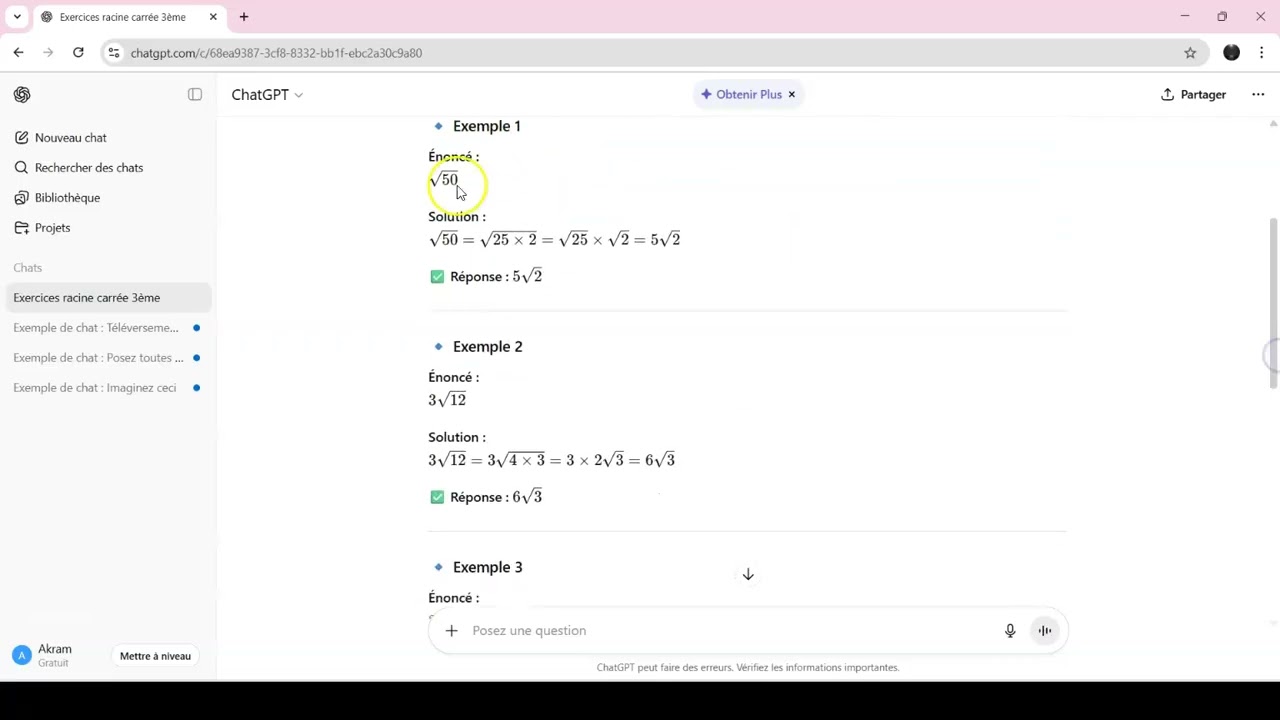Collapse the sidebar with the panel icon
Image resolution: width=1280 pixels, height=720 pixels.
(195, 94)
